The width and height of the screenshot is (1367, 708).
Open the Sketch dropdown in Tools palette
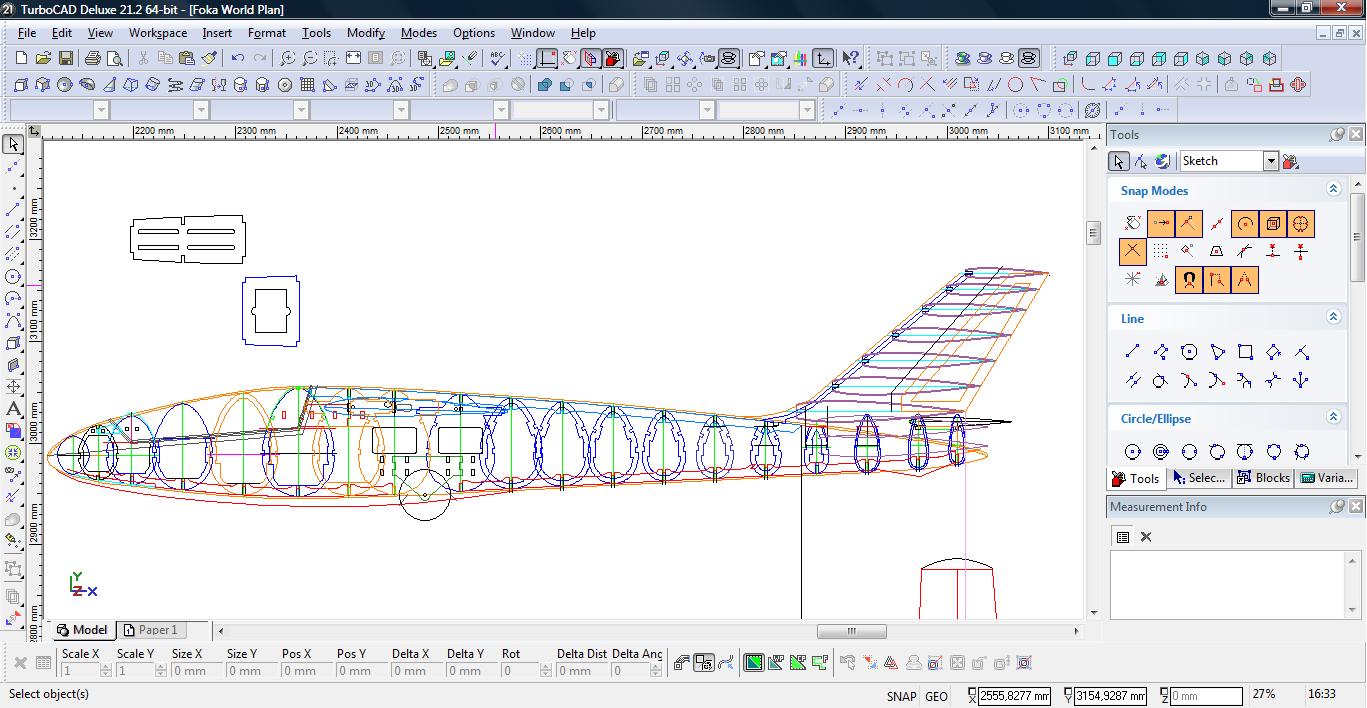point(1270,161)
